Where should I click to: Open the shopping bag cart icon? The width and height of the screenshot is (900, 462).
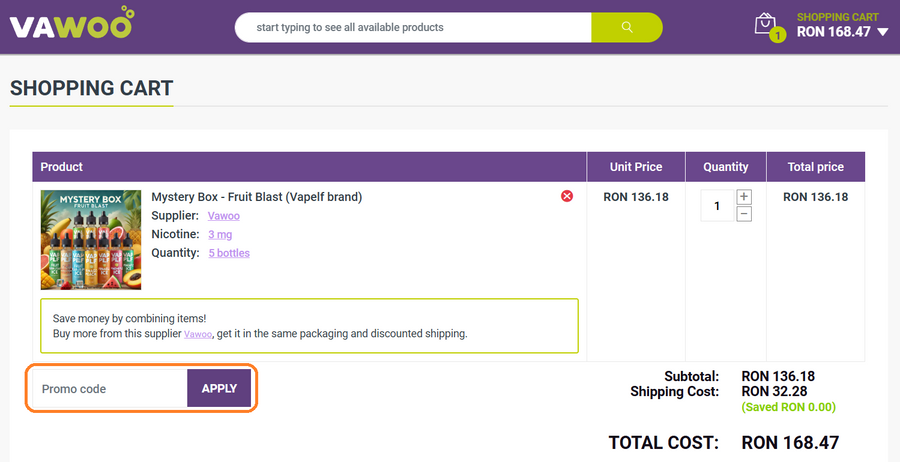coord(765,23)
